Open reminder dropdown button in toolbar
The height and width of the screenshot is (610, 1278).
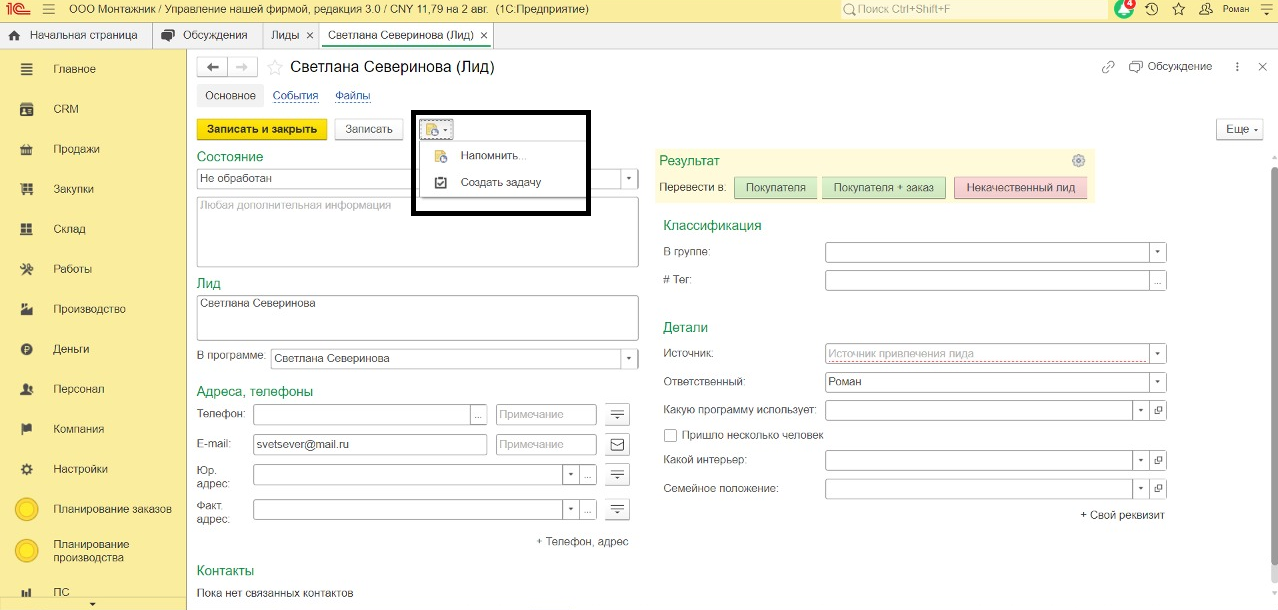(x=436, y=129)
